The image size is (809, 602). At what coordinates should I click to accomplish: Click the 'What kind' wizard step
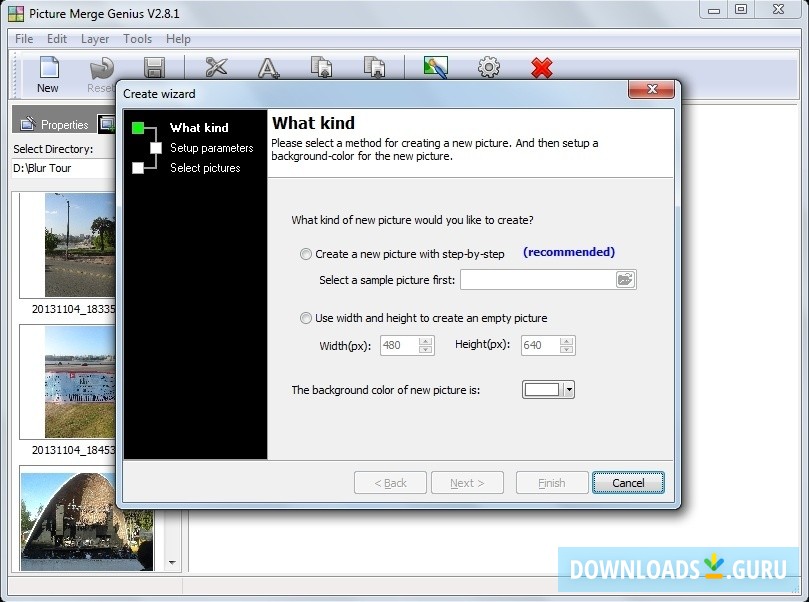click(199, 128)
